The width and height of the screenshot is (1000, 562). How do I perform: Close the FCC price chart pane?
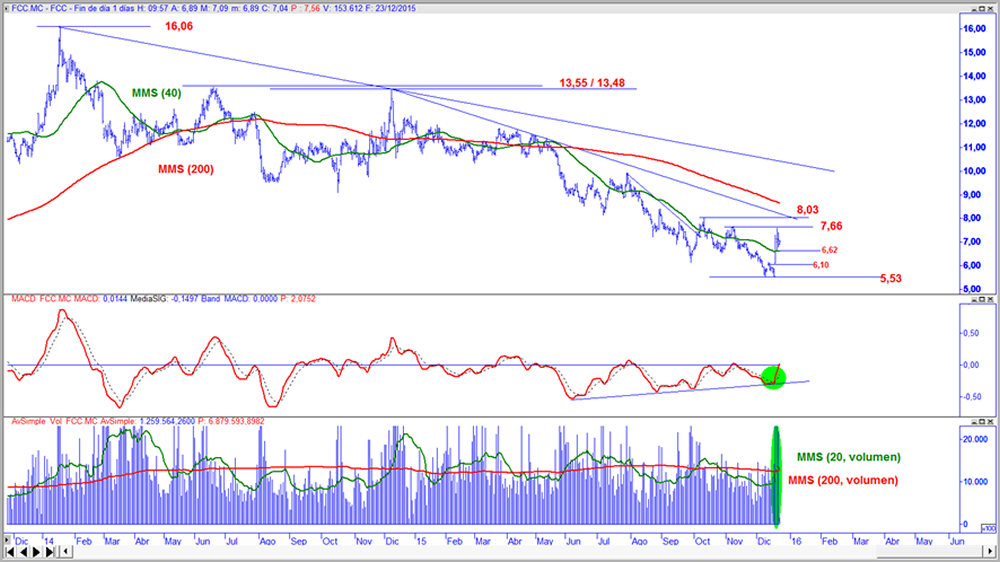tap(990, 8)
